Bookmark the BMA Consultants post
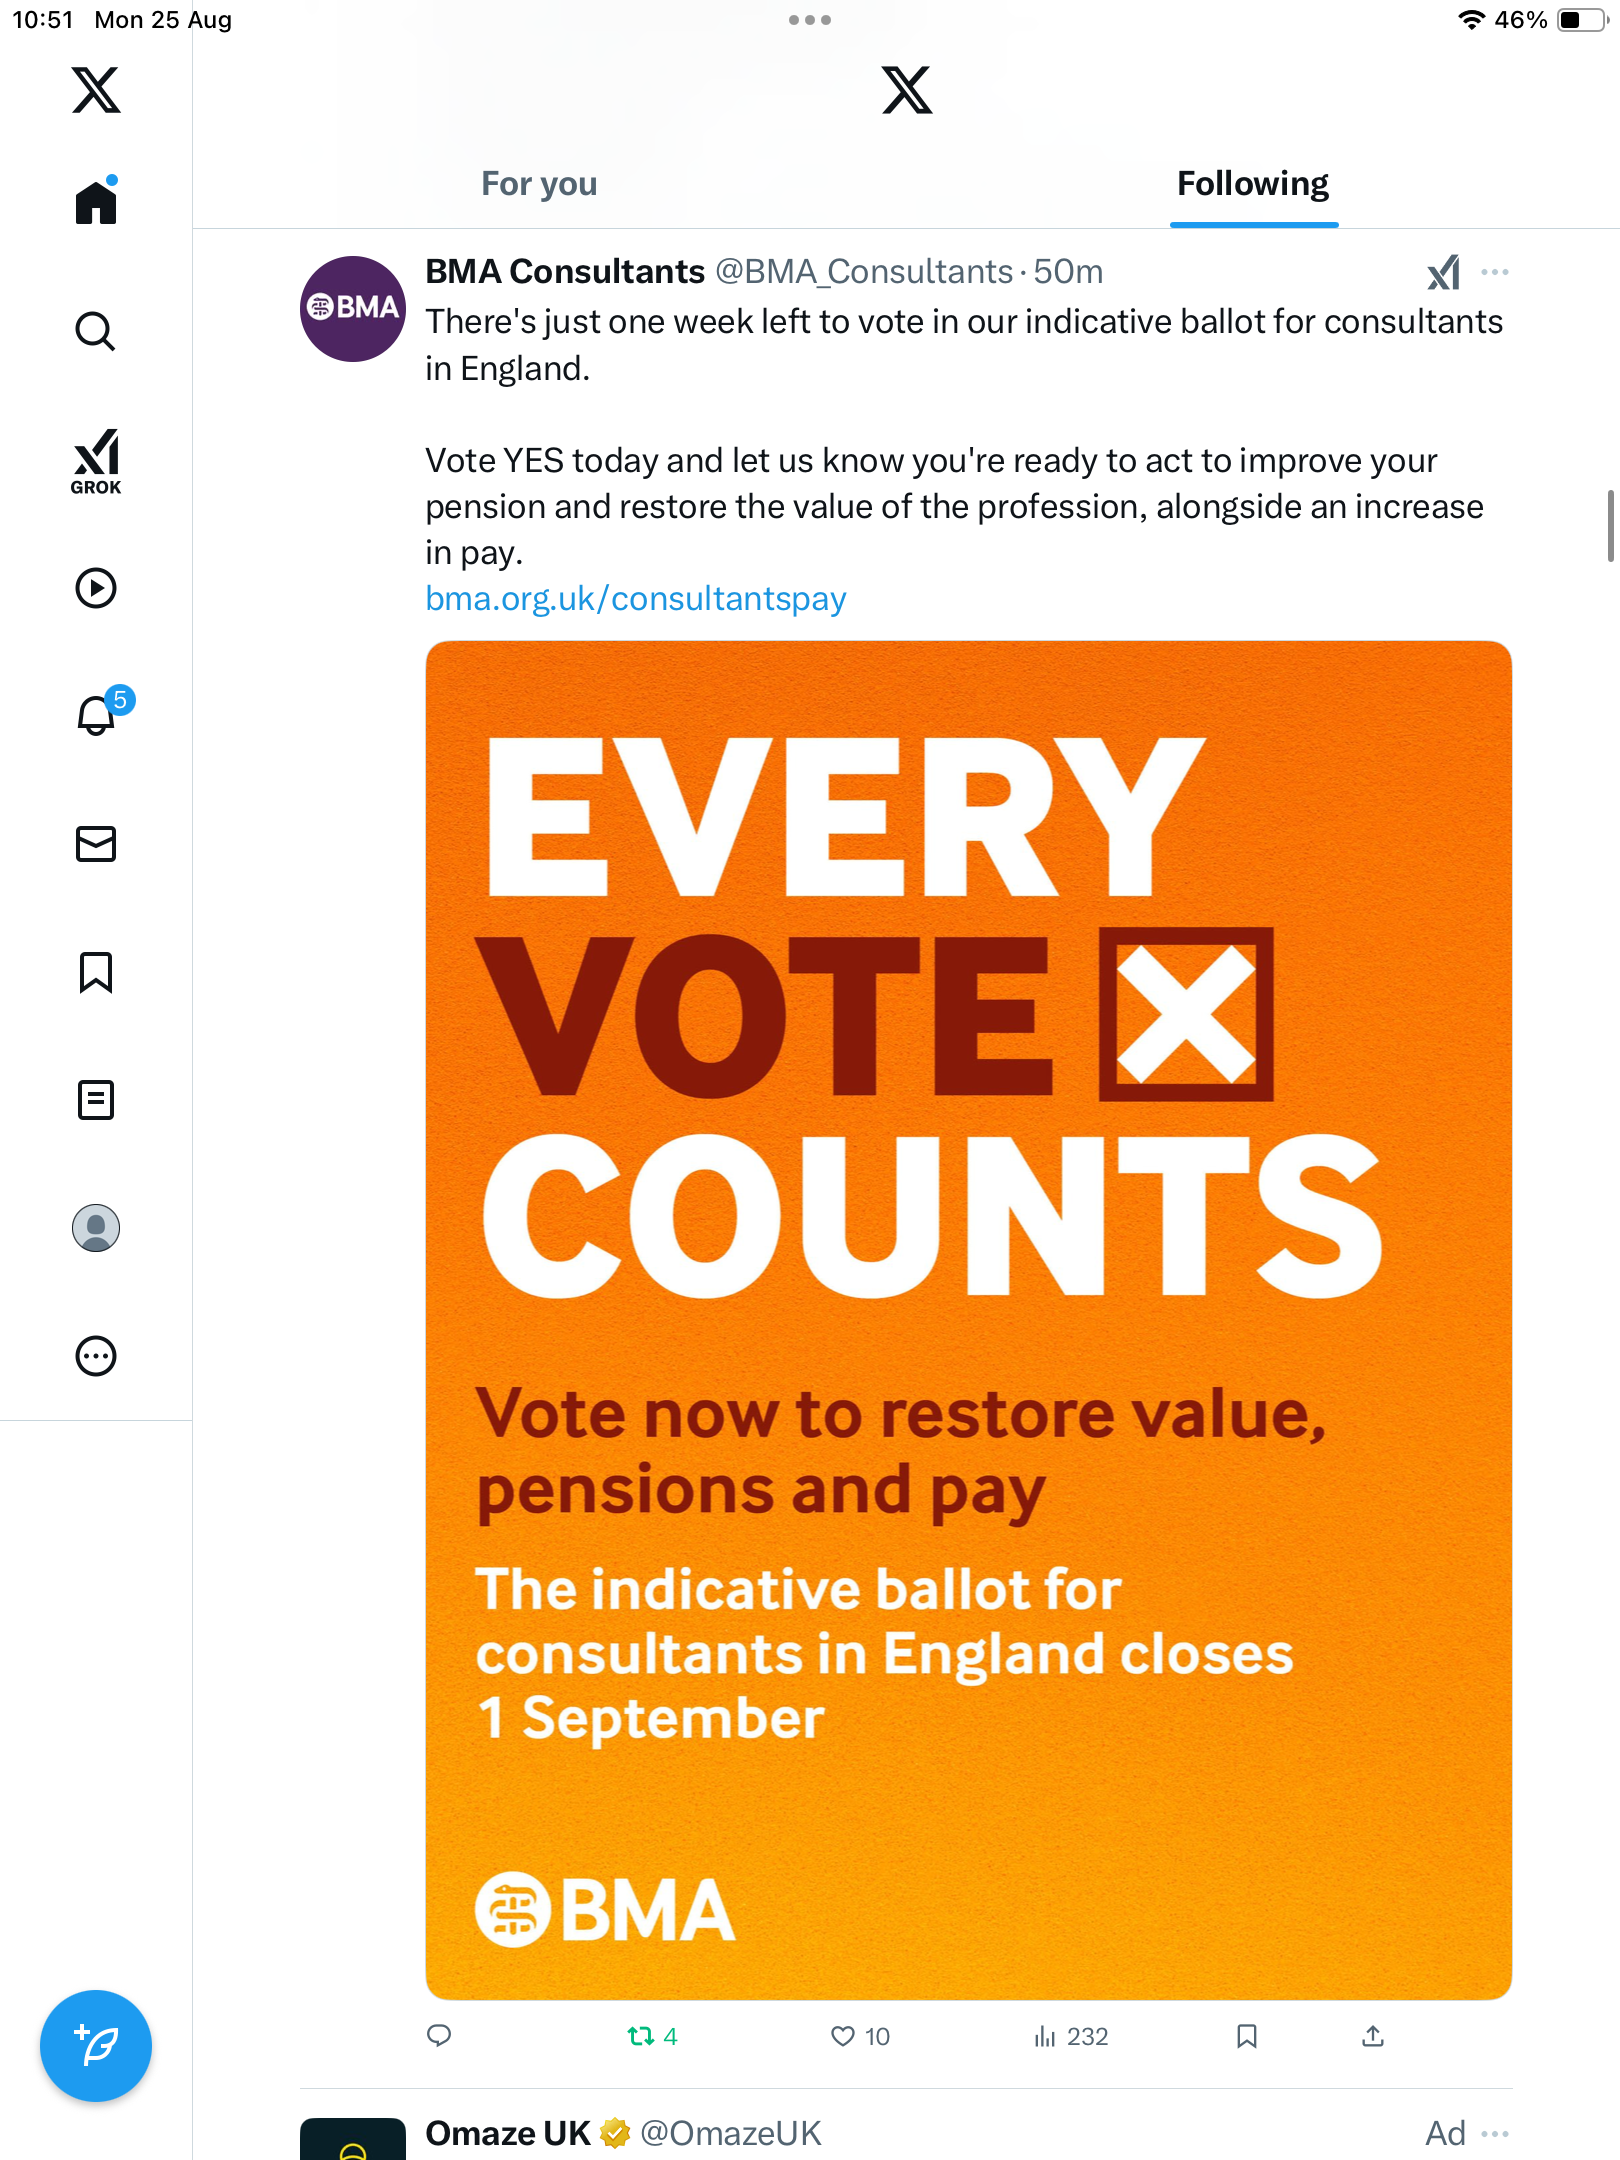 1246,2036
